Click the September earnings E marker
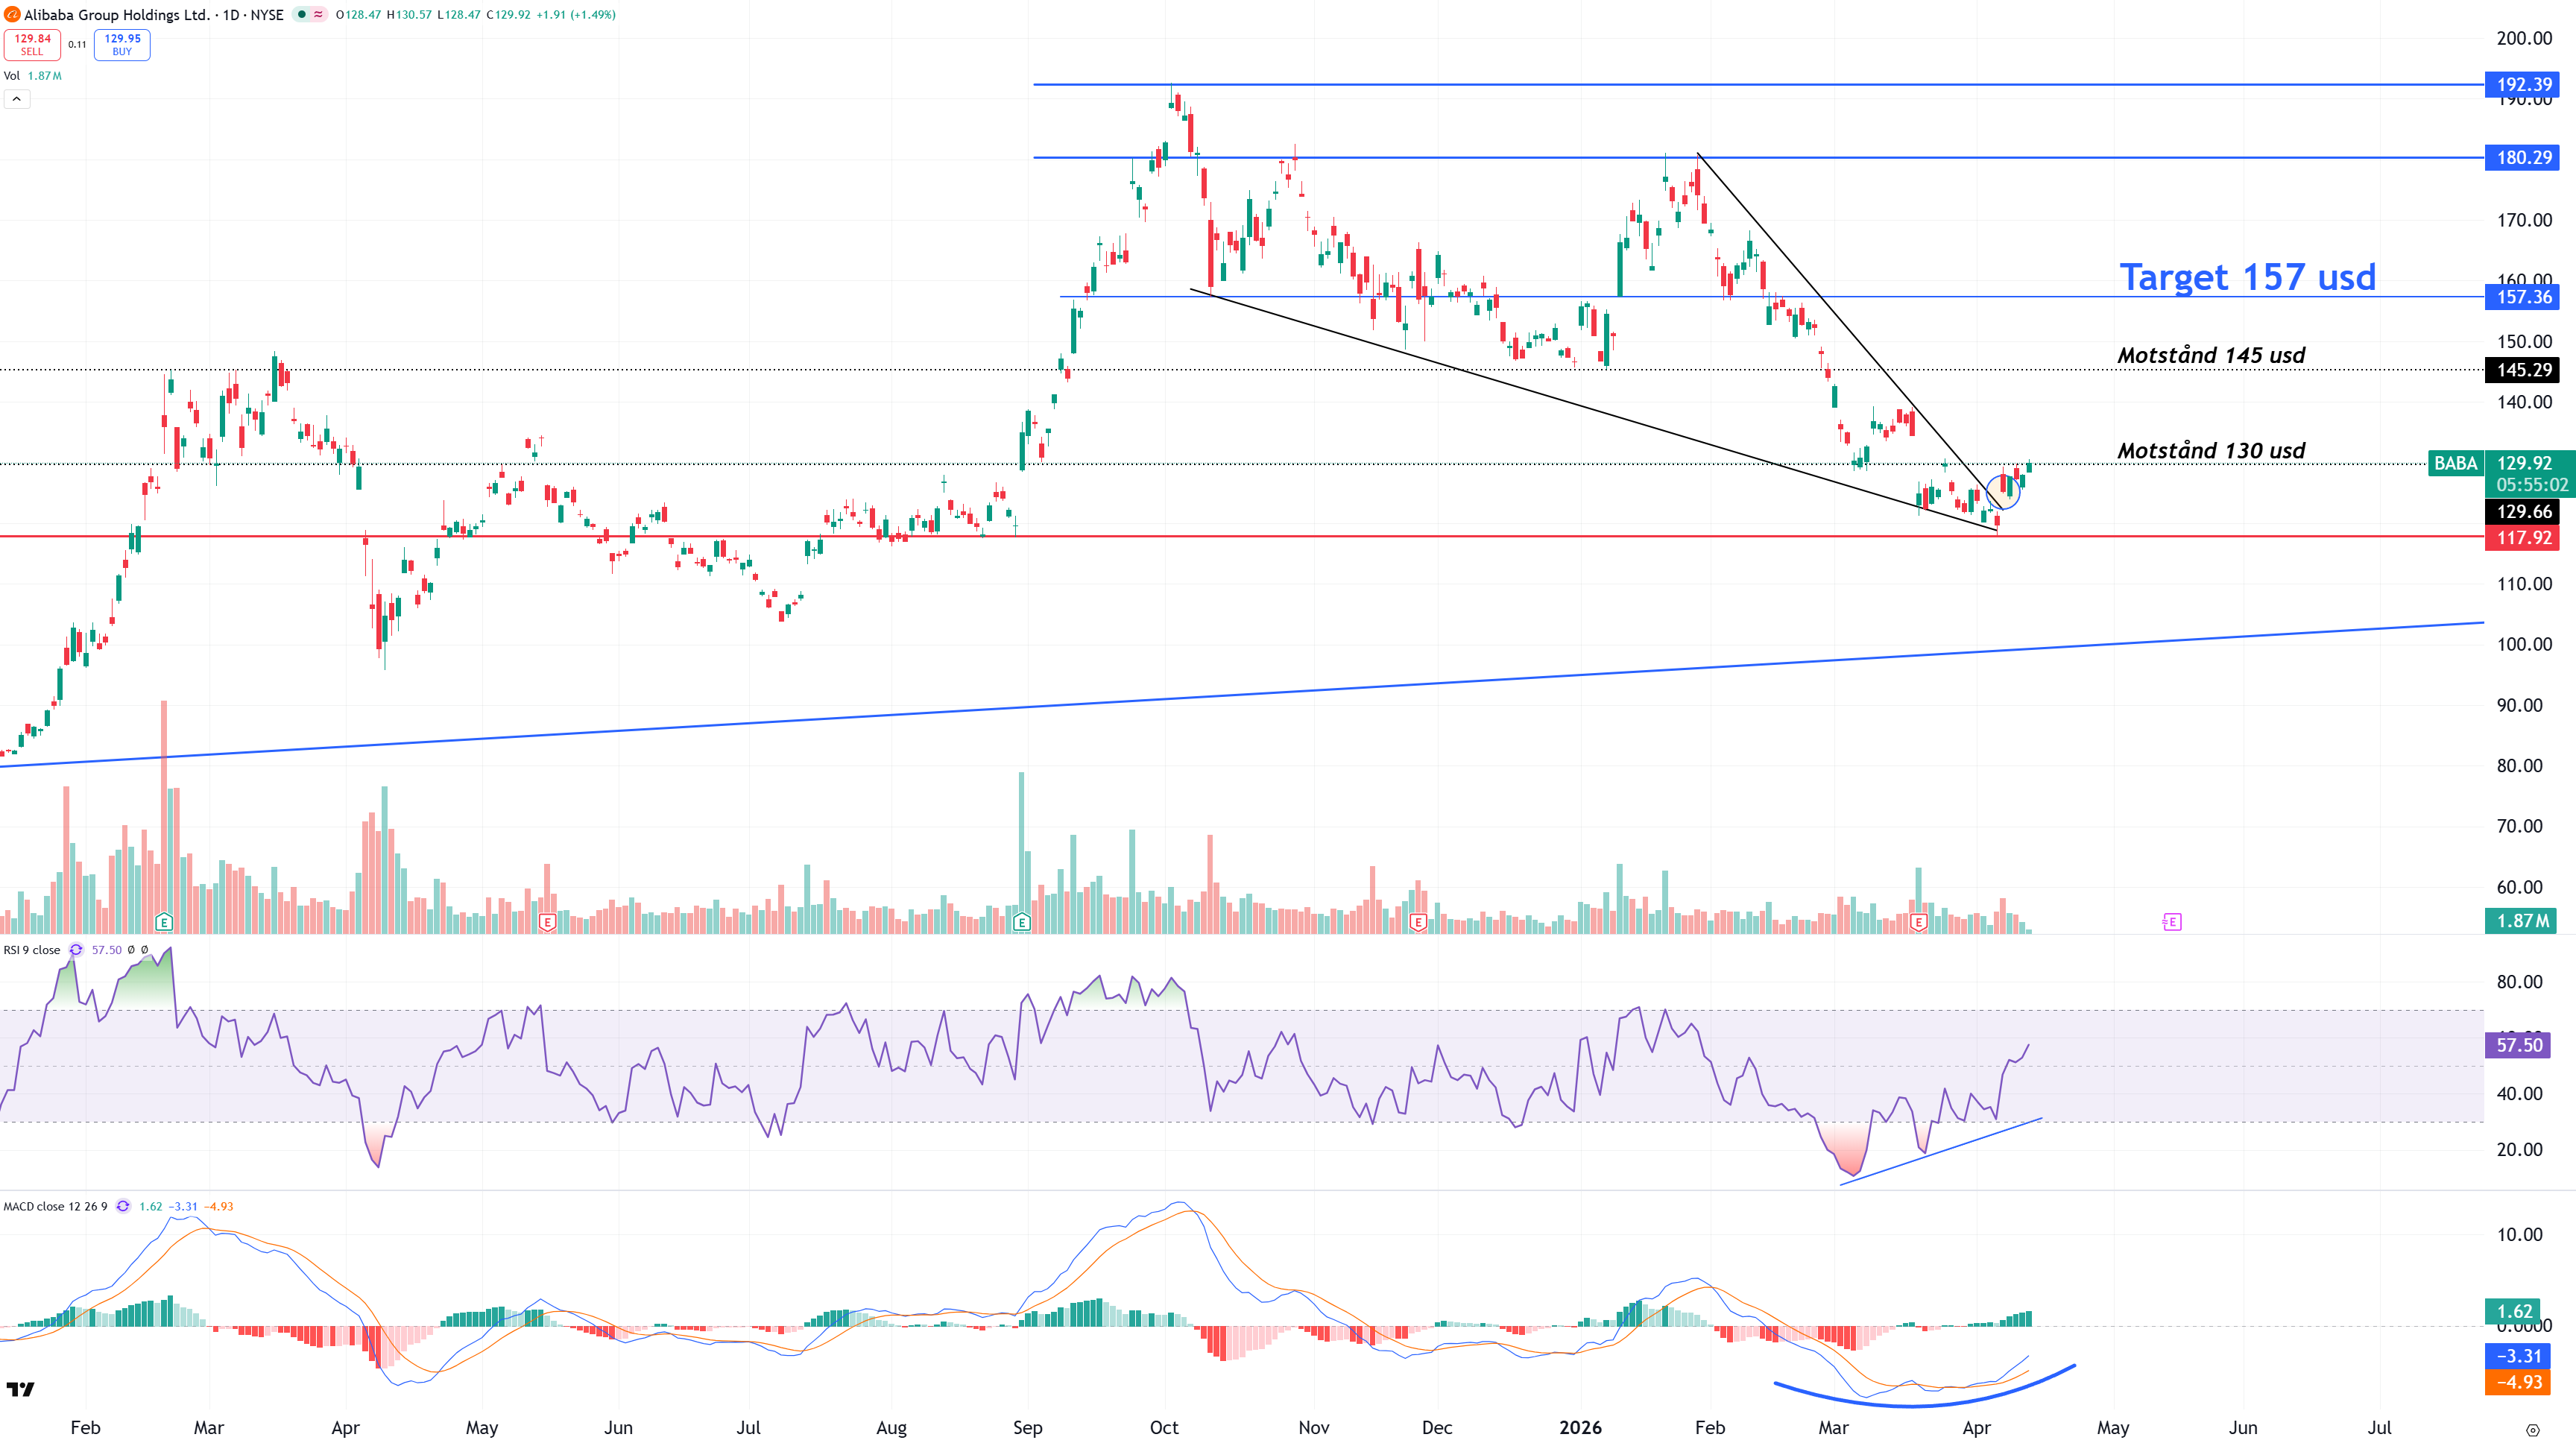 [x=1021, y=922]
